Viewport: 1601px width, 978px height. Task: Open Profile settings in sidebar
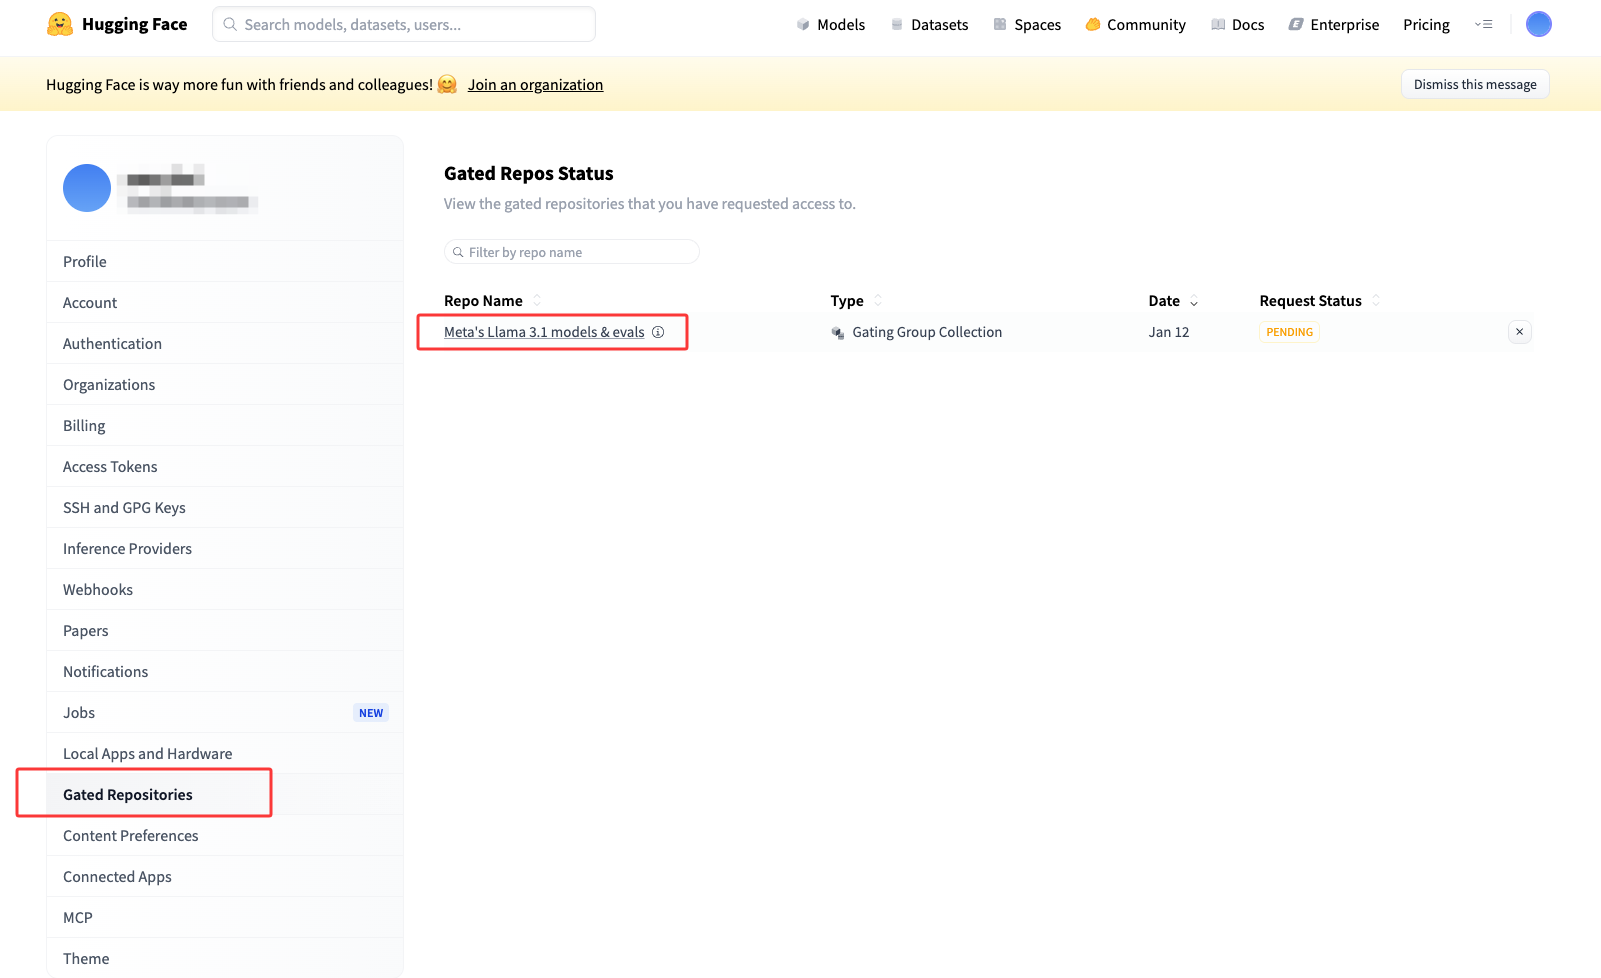[x=225, y=261]
